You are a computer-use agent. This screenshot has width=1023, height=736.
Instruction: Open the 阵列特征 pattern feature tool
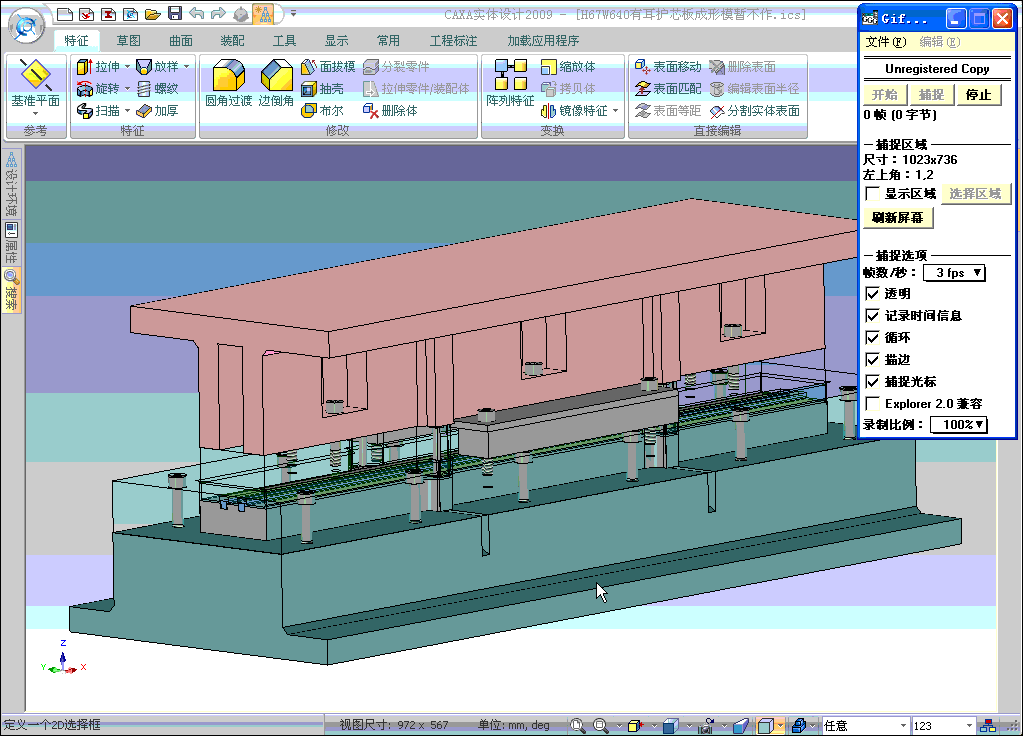pyautogui.click(x=510, y=83)
